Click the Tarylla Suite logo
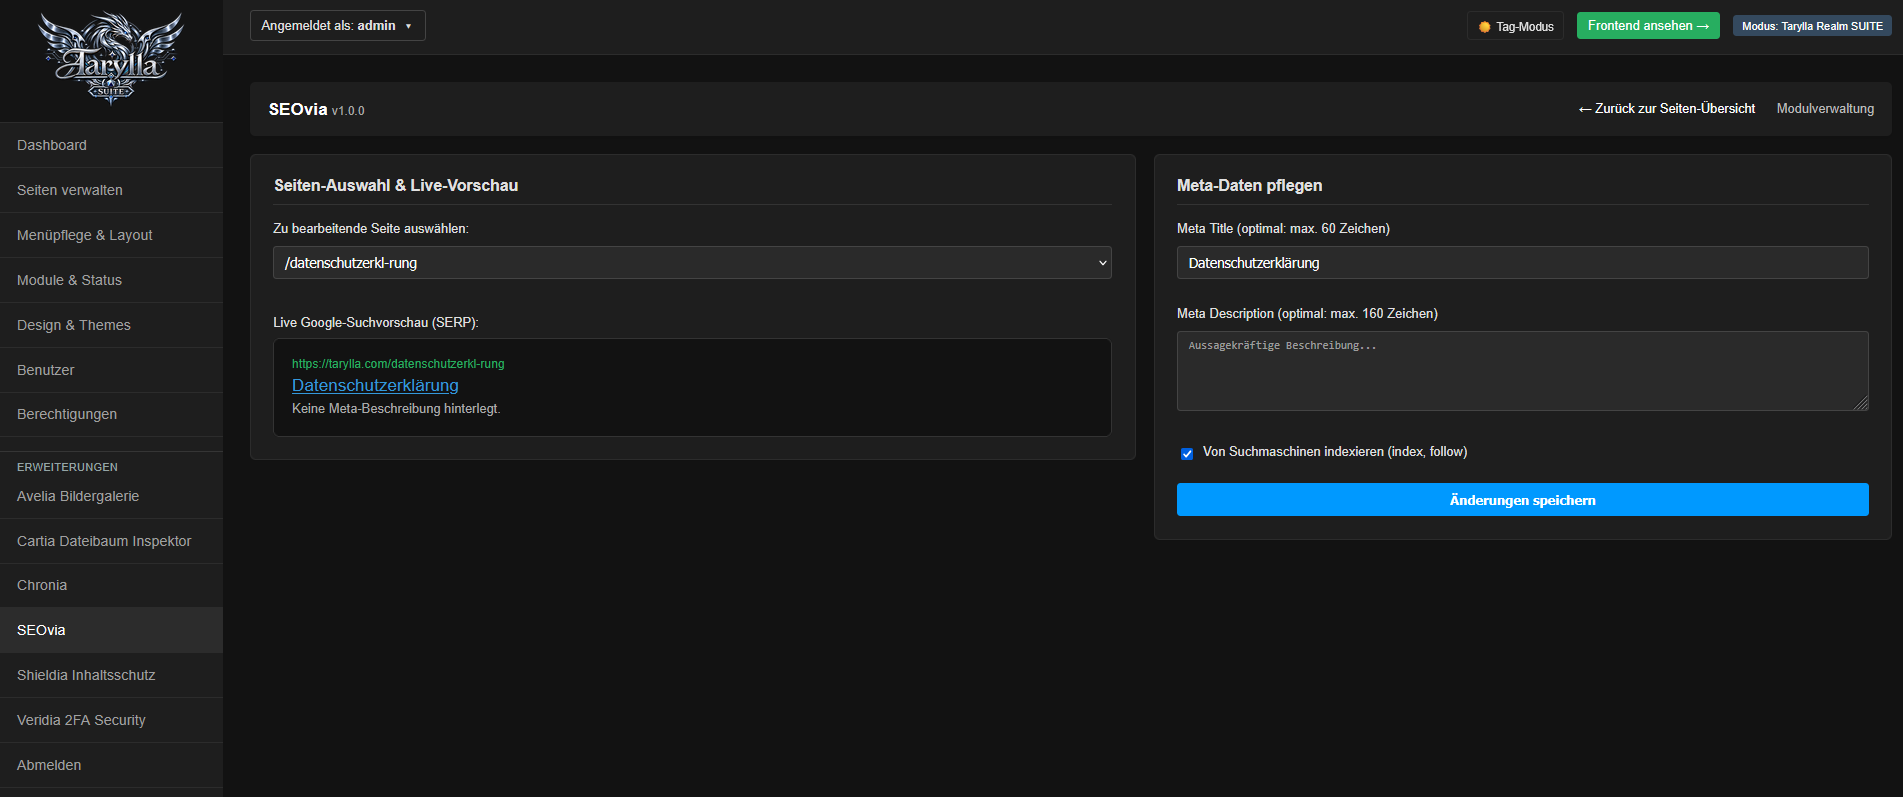Viewport: 1903px width, 797px height. [111, 58]
